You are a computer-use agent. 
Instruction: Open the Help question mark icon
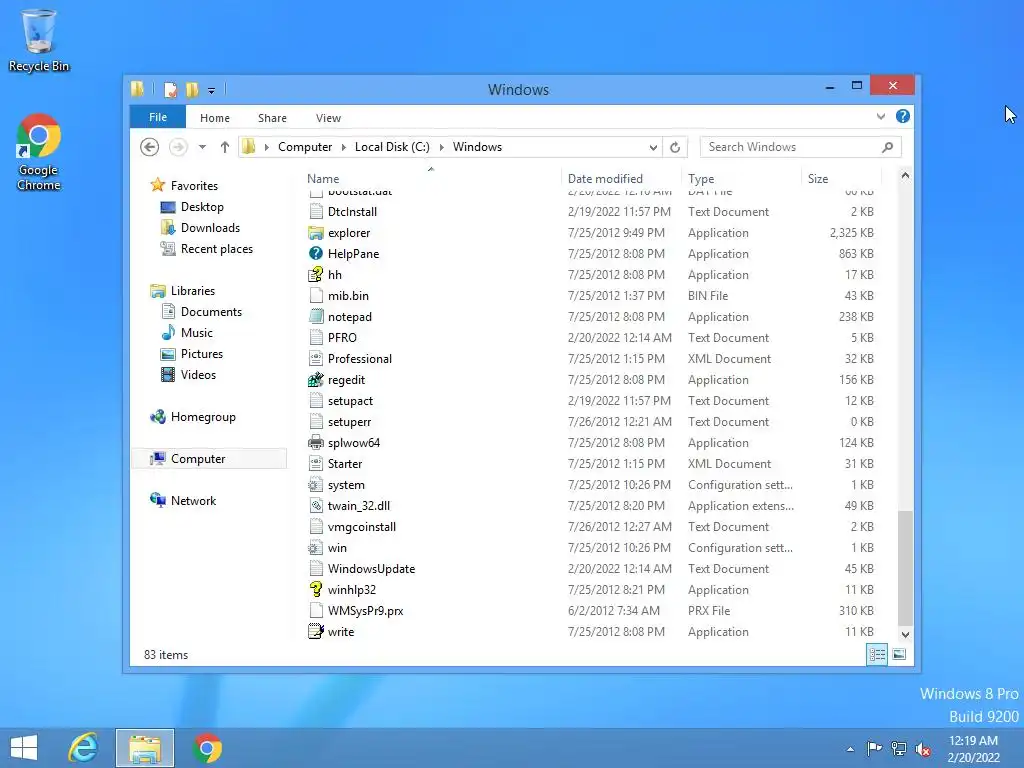[903, 116]
